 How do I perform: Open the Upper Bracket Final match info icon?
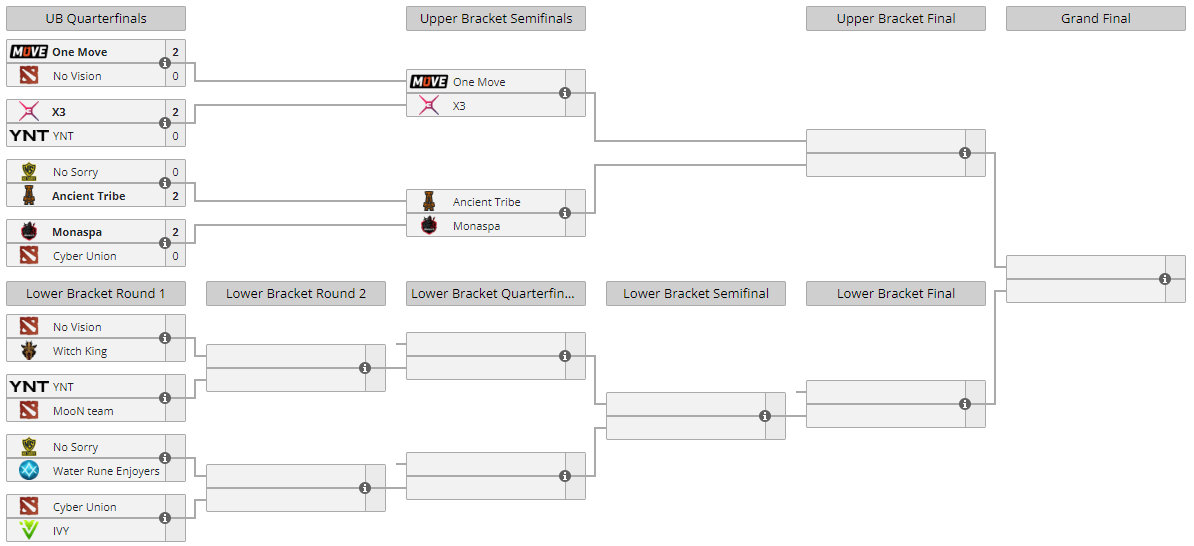tap(965, 153)
